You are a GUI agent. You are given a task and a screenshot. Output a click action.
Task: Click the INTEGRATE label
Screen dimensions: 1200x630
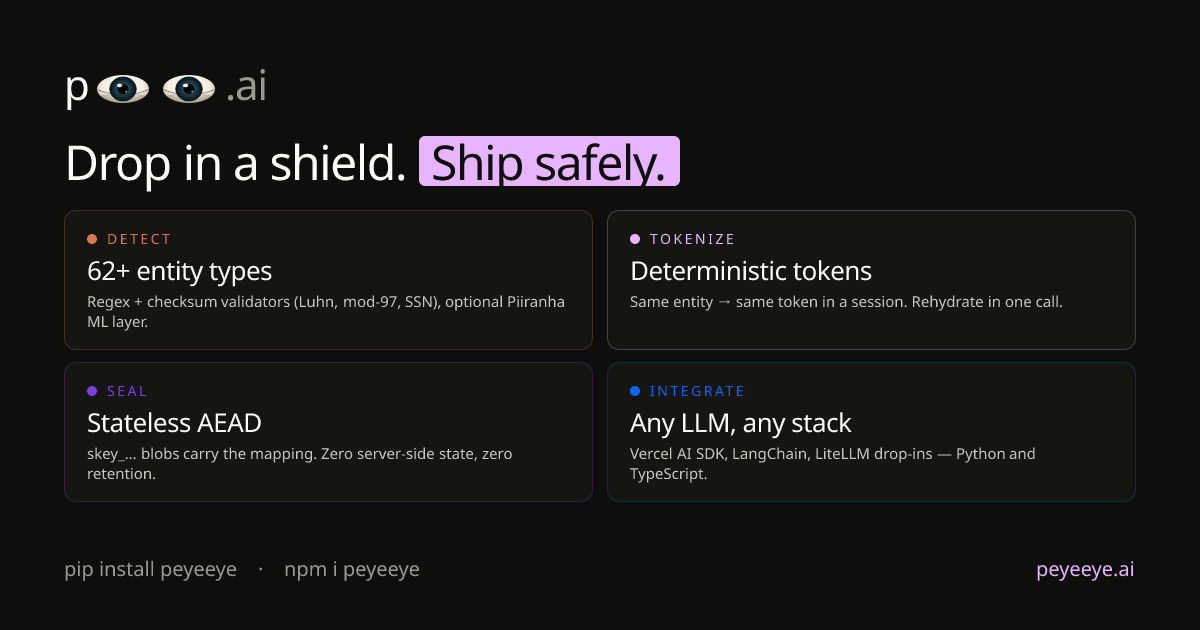click(x=697, y=391)
